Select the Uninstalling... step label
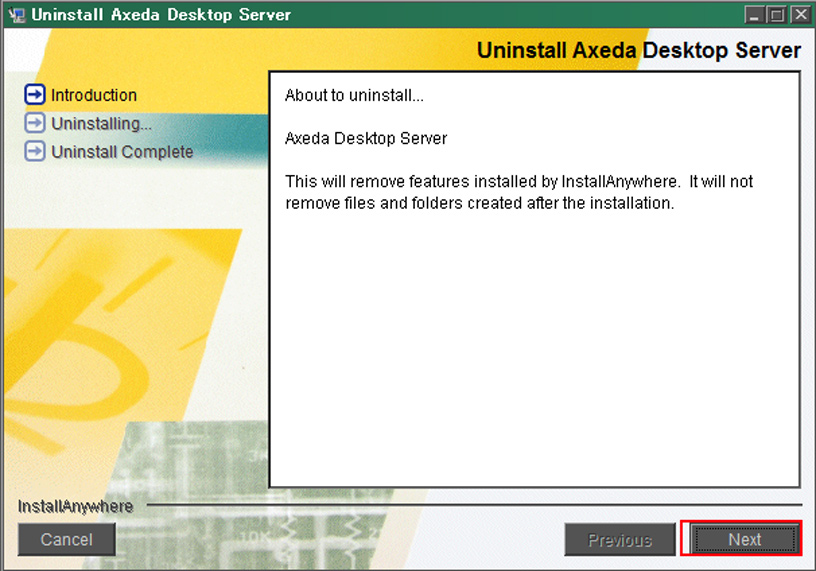 [101, 124]
